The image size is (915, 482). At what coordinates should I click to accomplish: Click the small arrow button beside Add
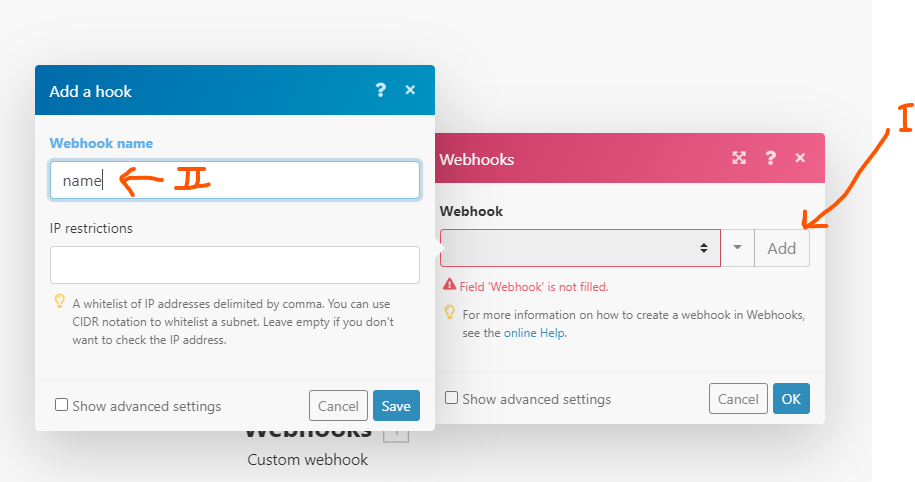[737, 248]
